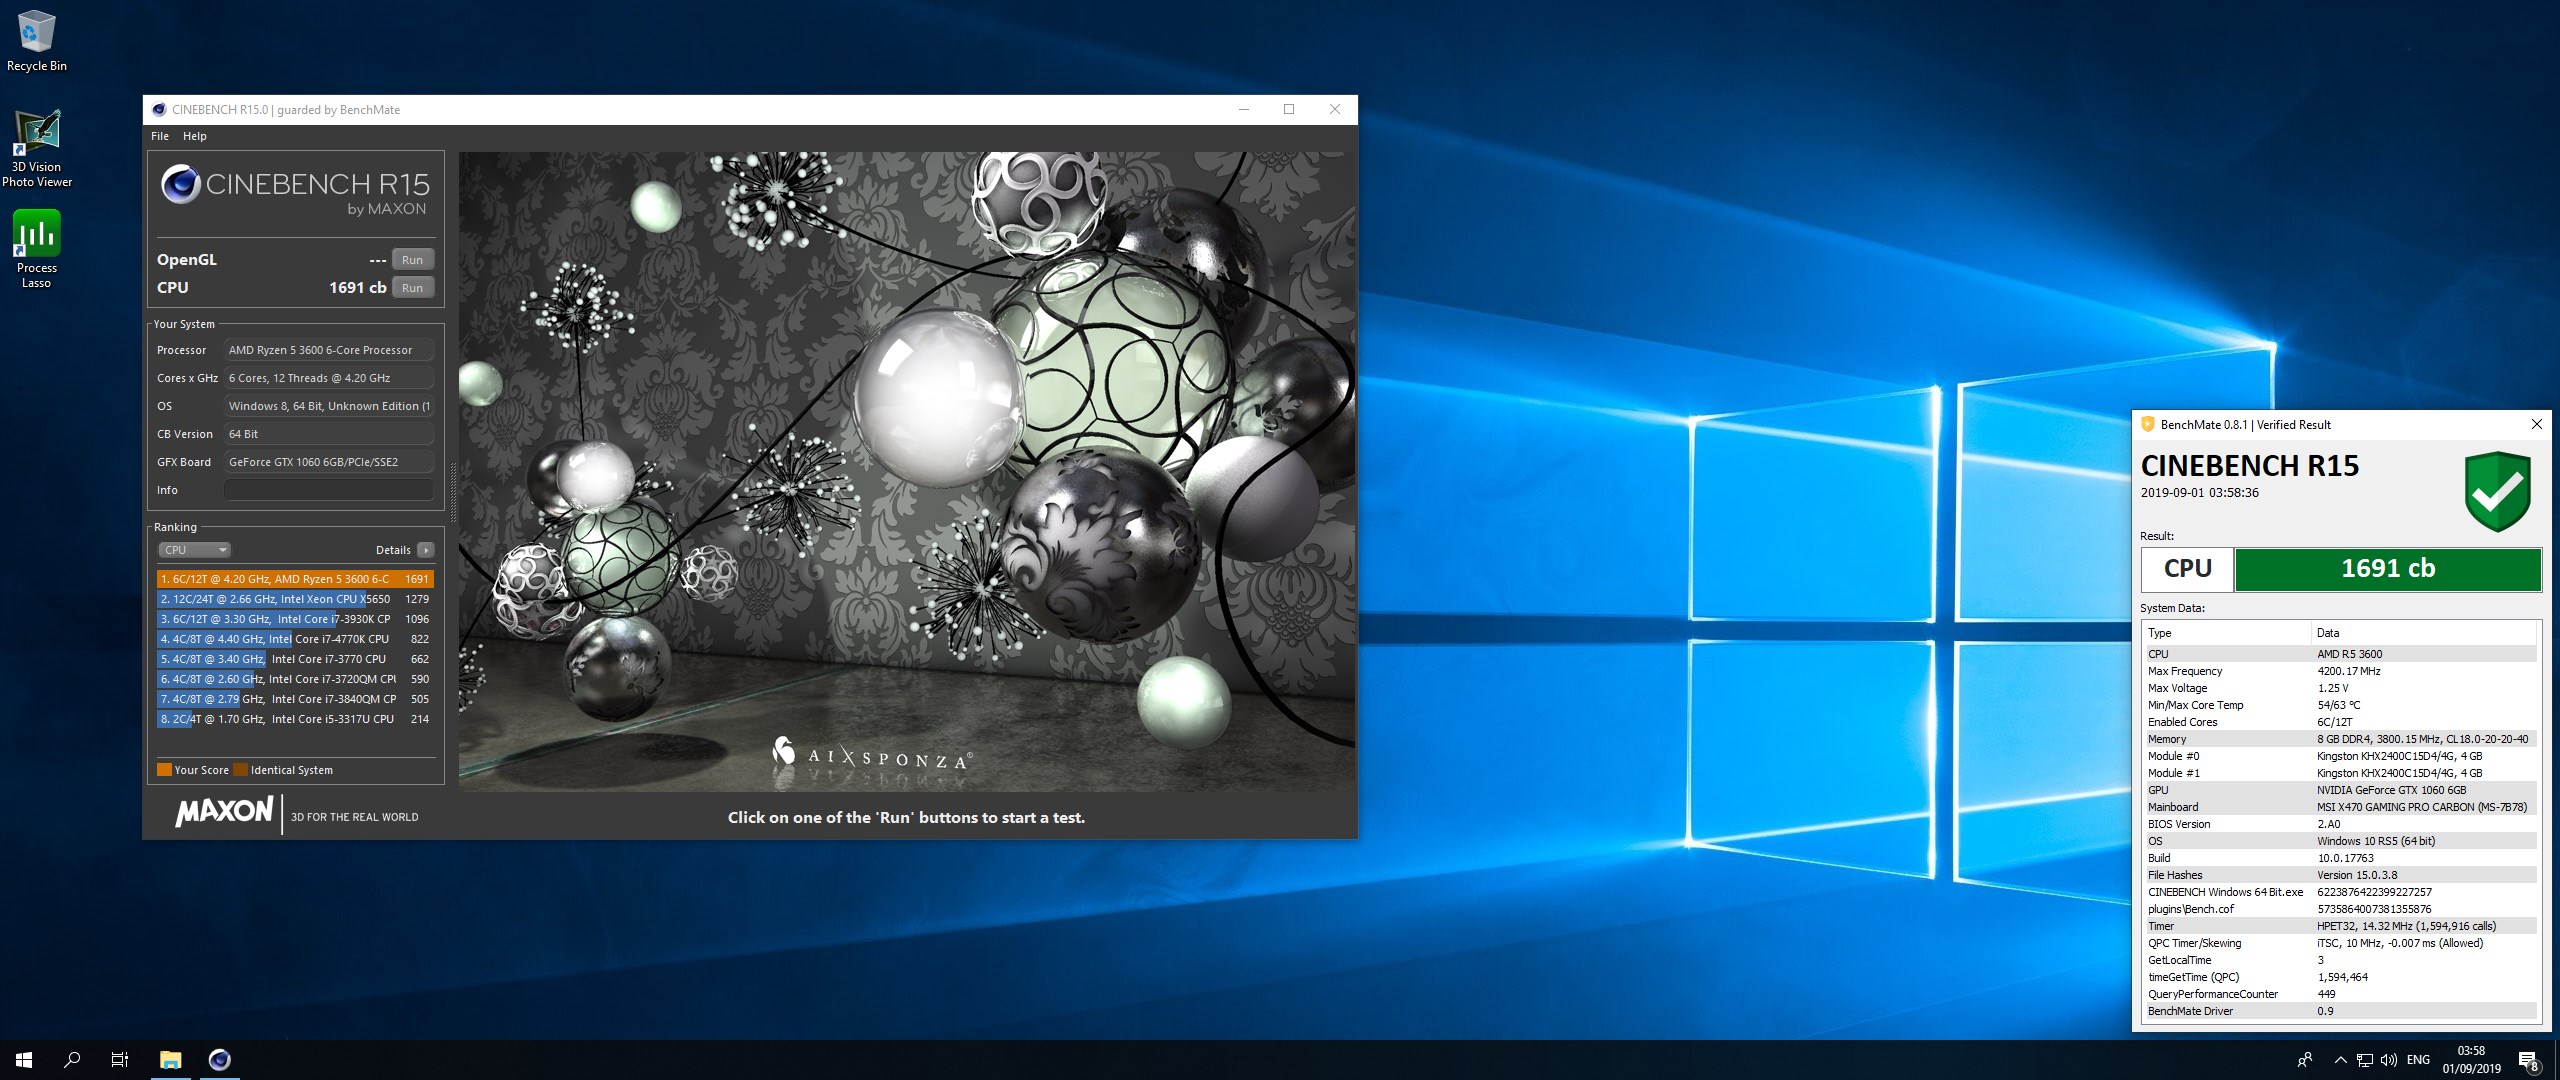Click the green verified shield checkmark
This screenshot has height=1080, width=2560.
coord(2497,491)
